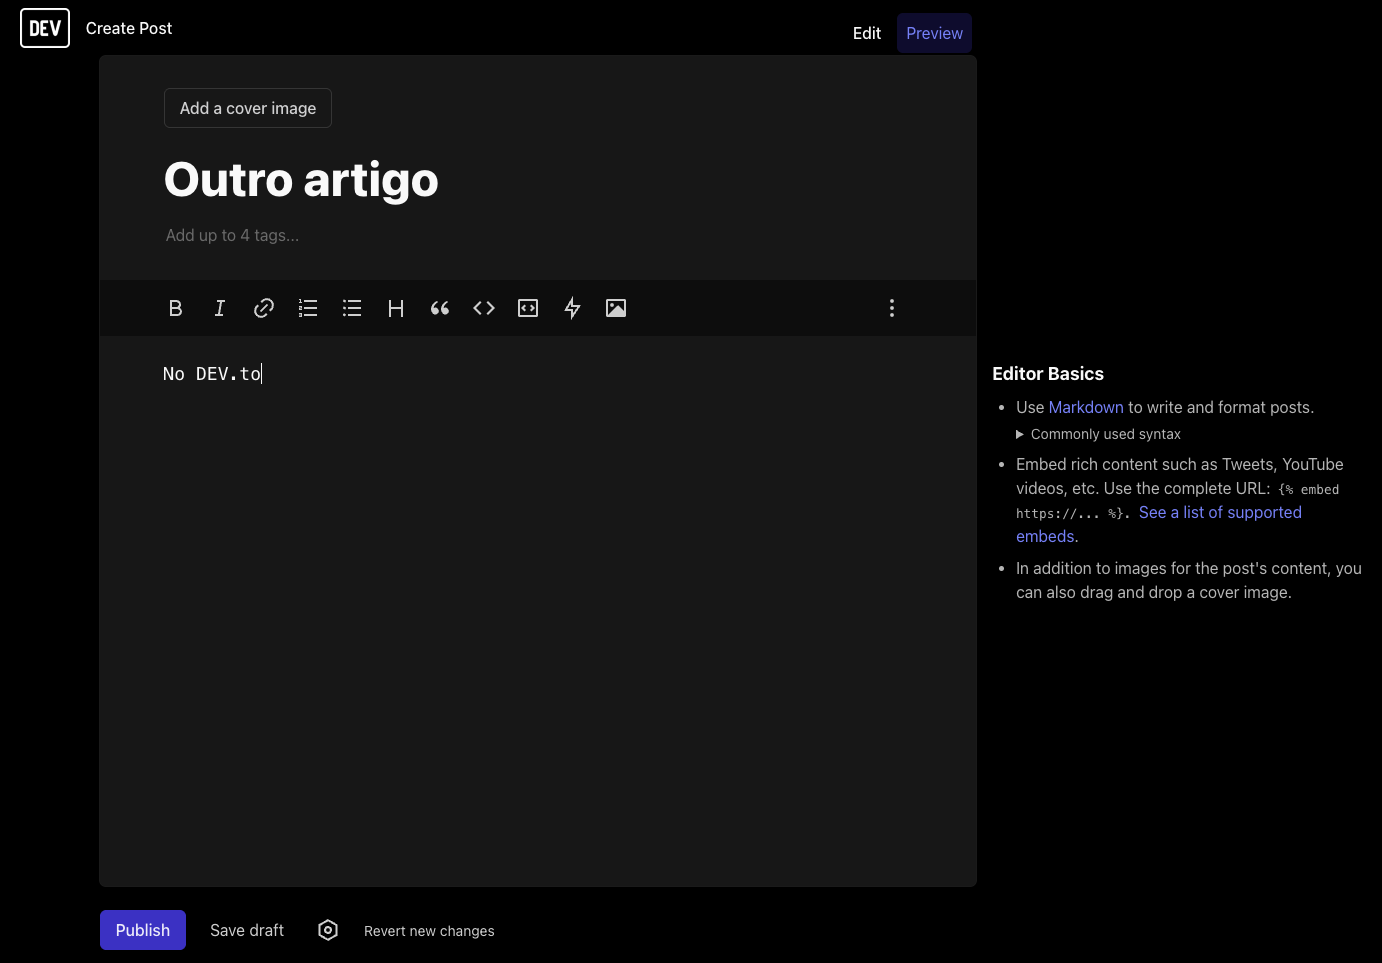Image resolution: width=1382 pixels, height=963 pixels.
Task: Insert a block quote
Action: (440, 308)
